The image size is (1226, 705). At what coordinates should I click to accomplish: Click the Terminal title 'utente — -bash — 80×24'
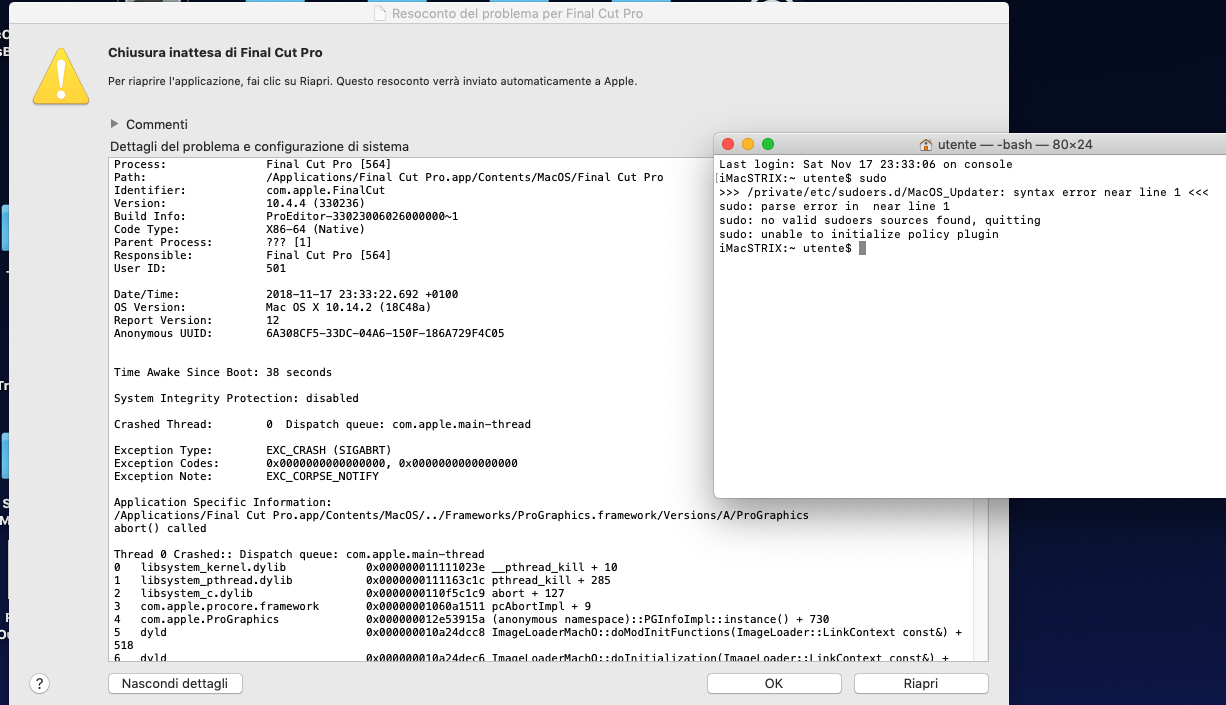point(1015,144)
